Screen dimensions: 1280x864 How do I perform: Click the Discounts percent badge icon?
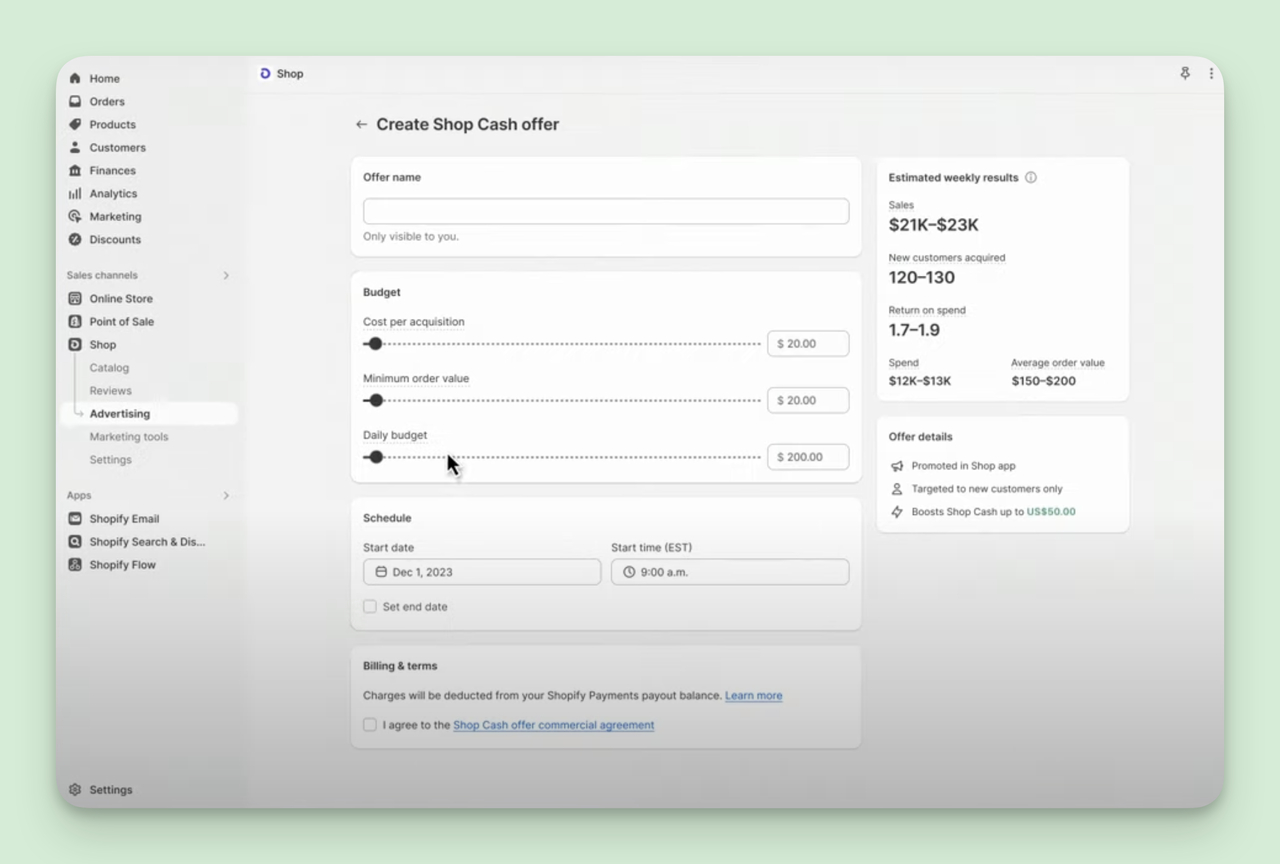click(x=75, y=239)
